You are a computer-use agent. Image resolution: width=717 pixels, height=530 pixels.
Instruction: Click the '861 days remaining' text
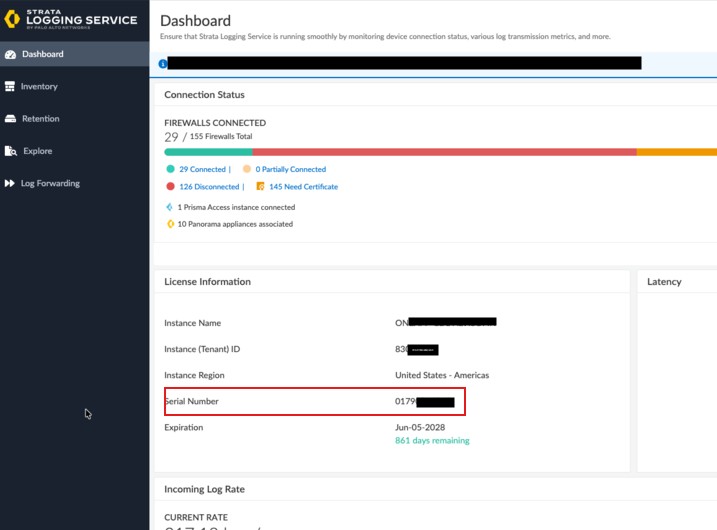[432, 441]
